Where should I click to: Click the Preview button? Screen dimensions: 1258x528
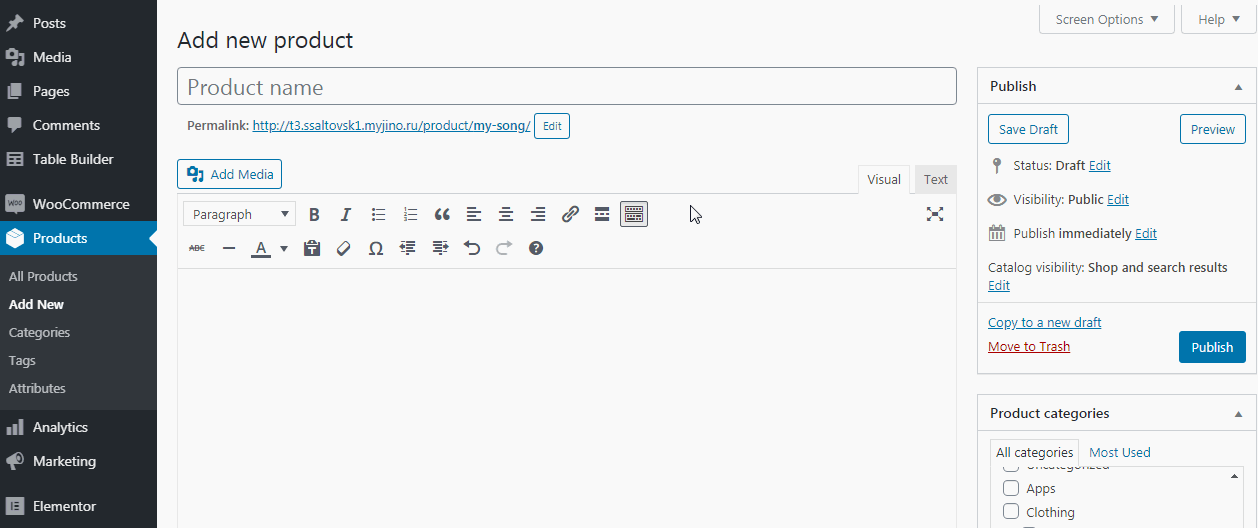[1213, 129]
